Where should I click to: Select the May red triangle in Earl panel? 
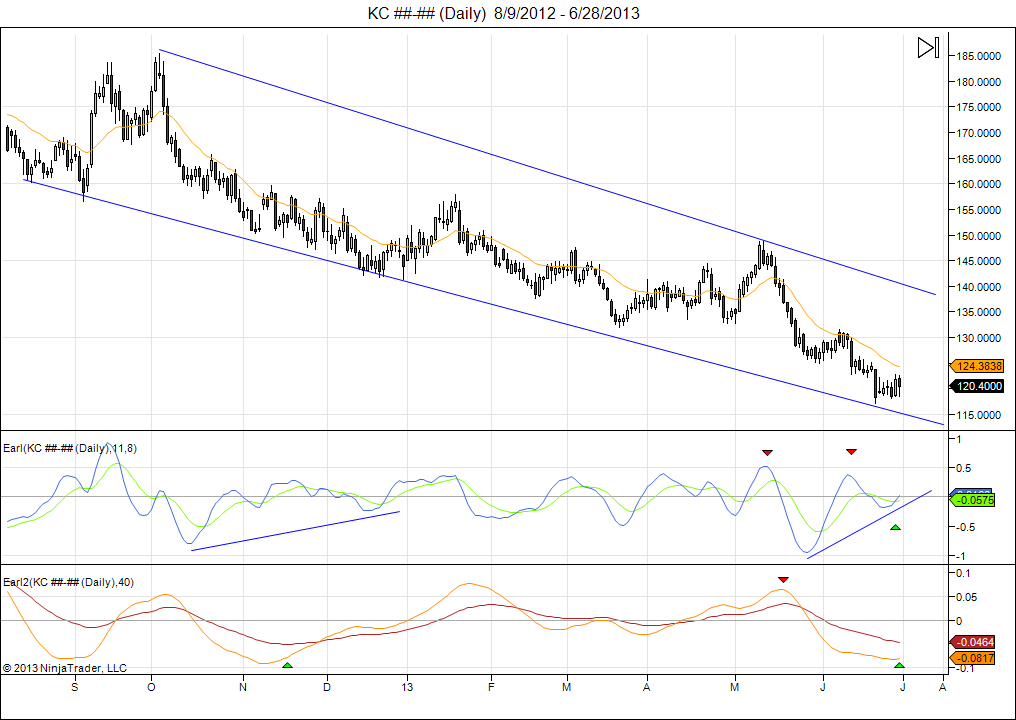[x=767, y=453]
